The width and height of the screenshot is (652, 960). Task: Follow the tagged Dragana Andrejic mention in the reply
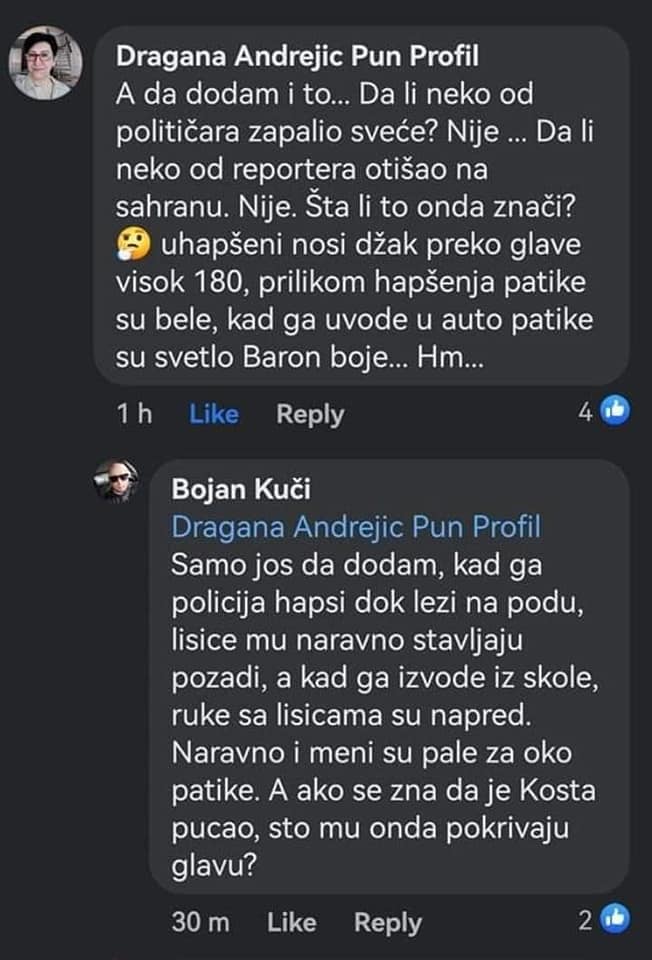(x=355, y=526)
